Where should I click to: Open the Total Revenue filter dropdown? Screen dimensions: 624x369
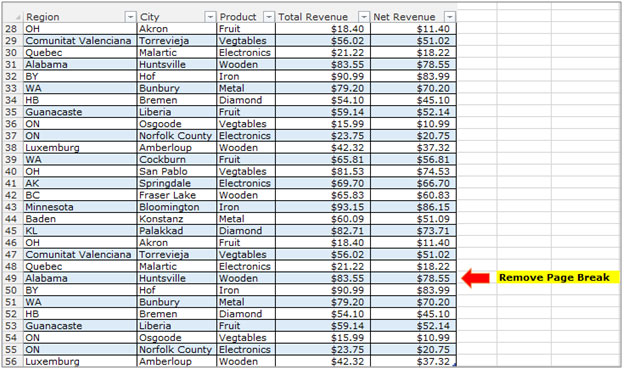coord(364,17)
